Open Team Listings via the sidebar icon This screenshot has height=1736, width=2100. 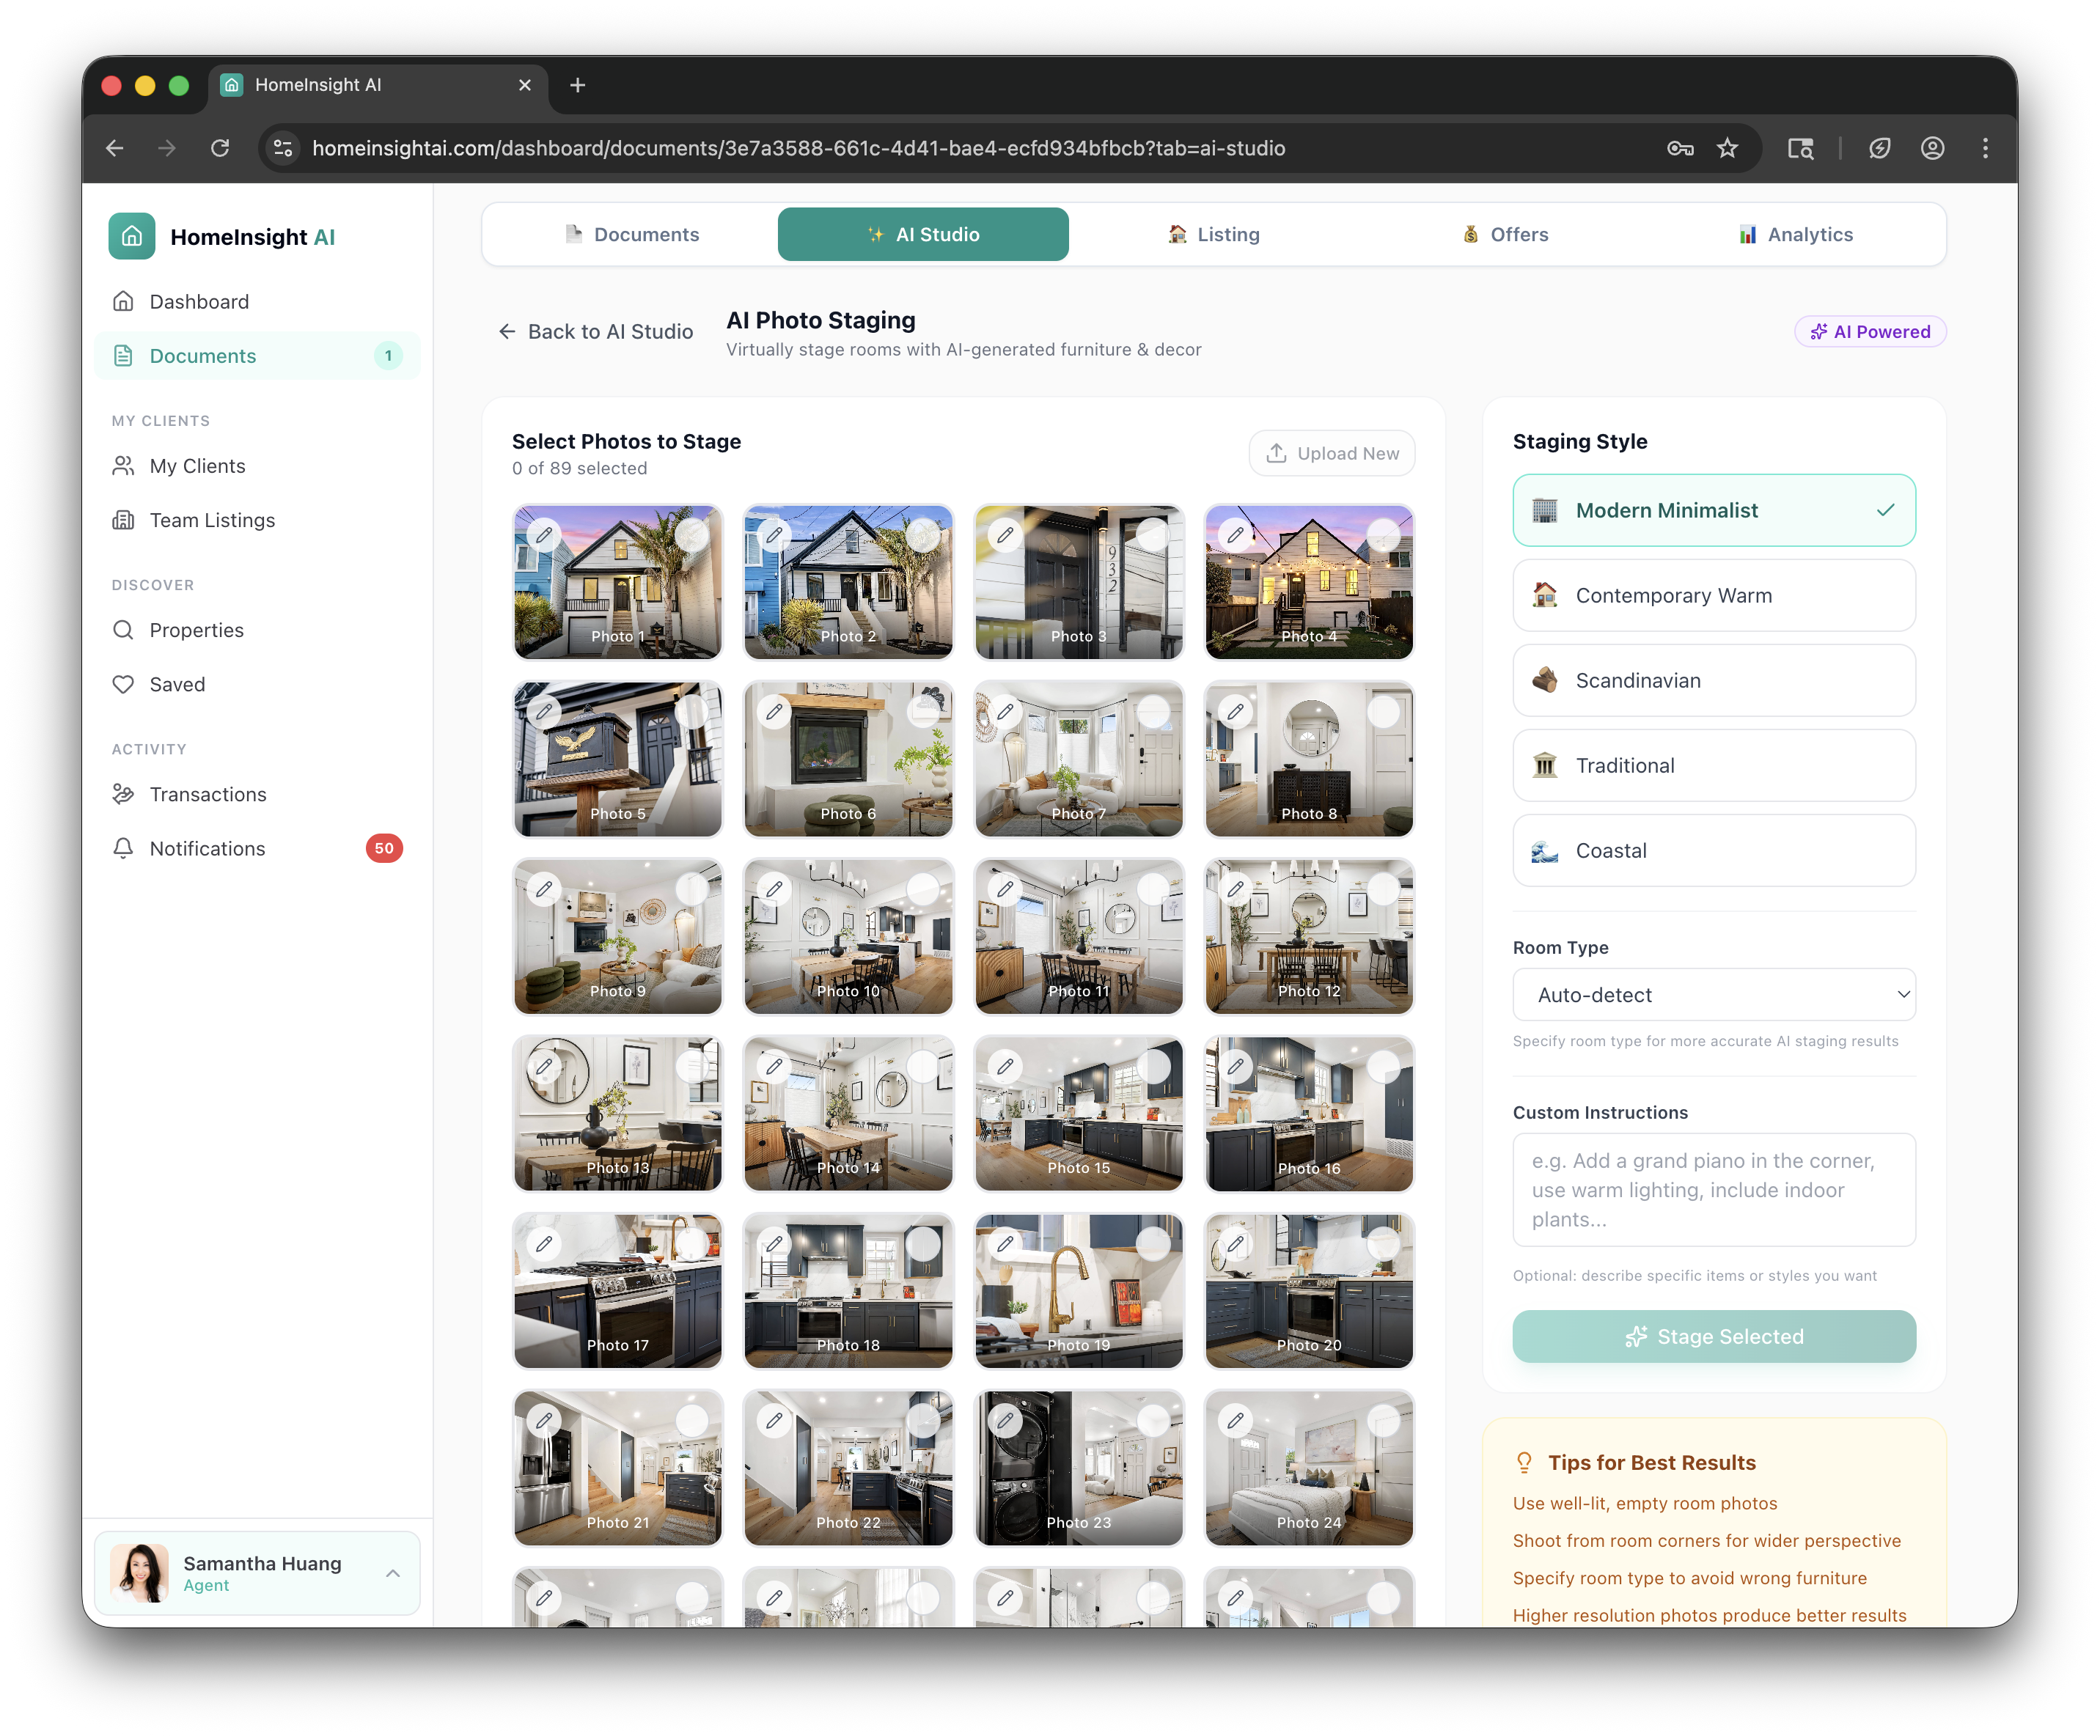coord(123,520)
